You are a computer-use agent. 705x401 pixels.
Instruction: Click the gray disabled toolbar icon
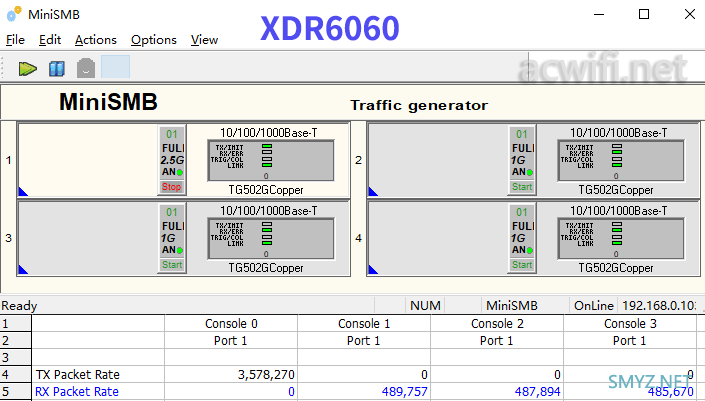click(86, 68)
